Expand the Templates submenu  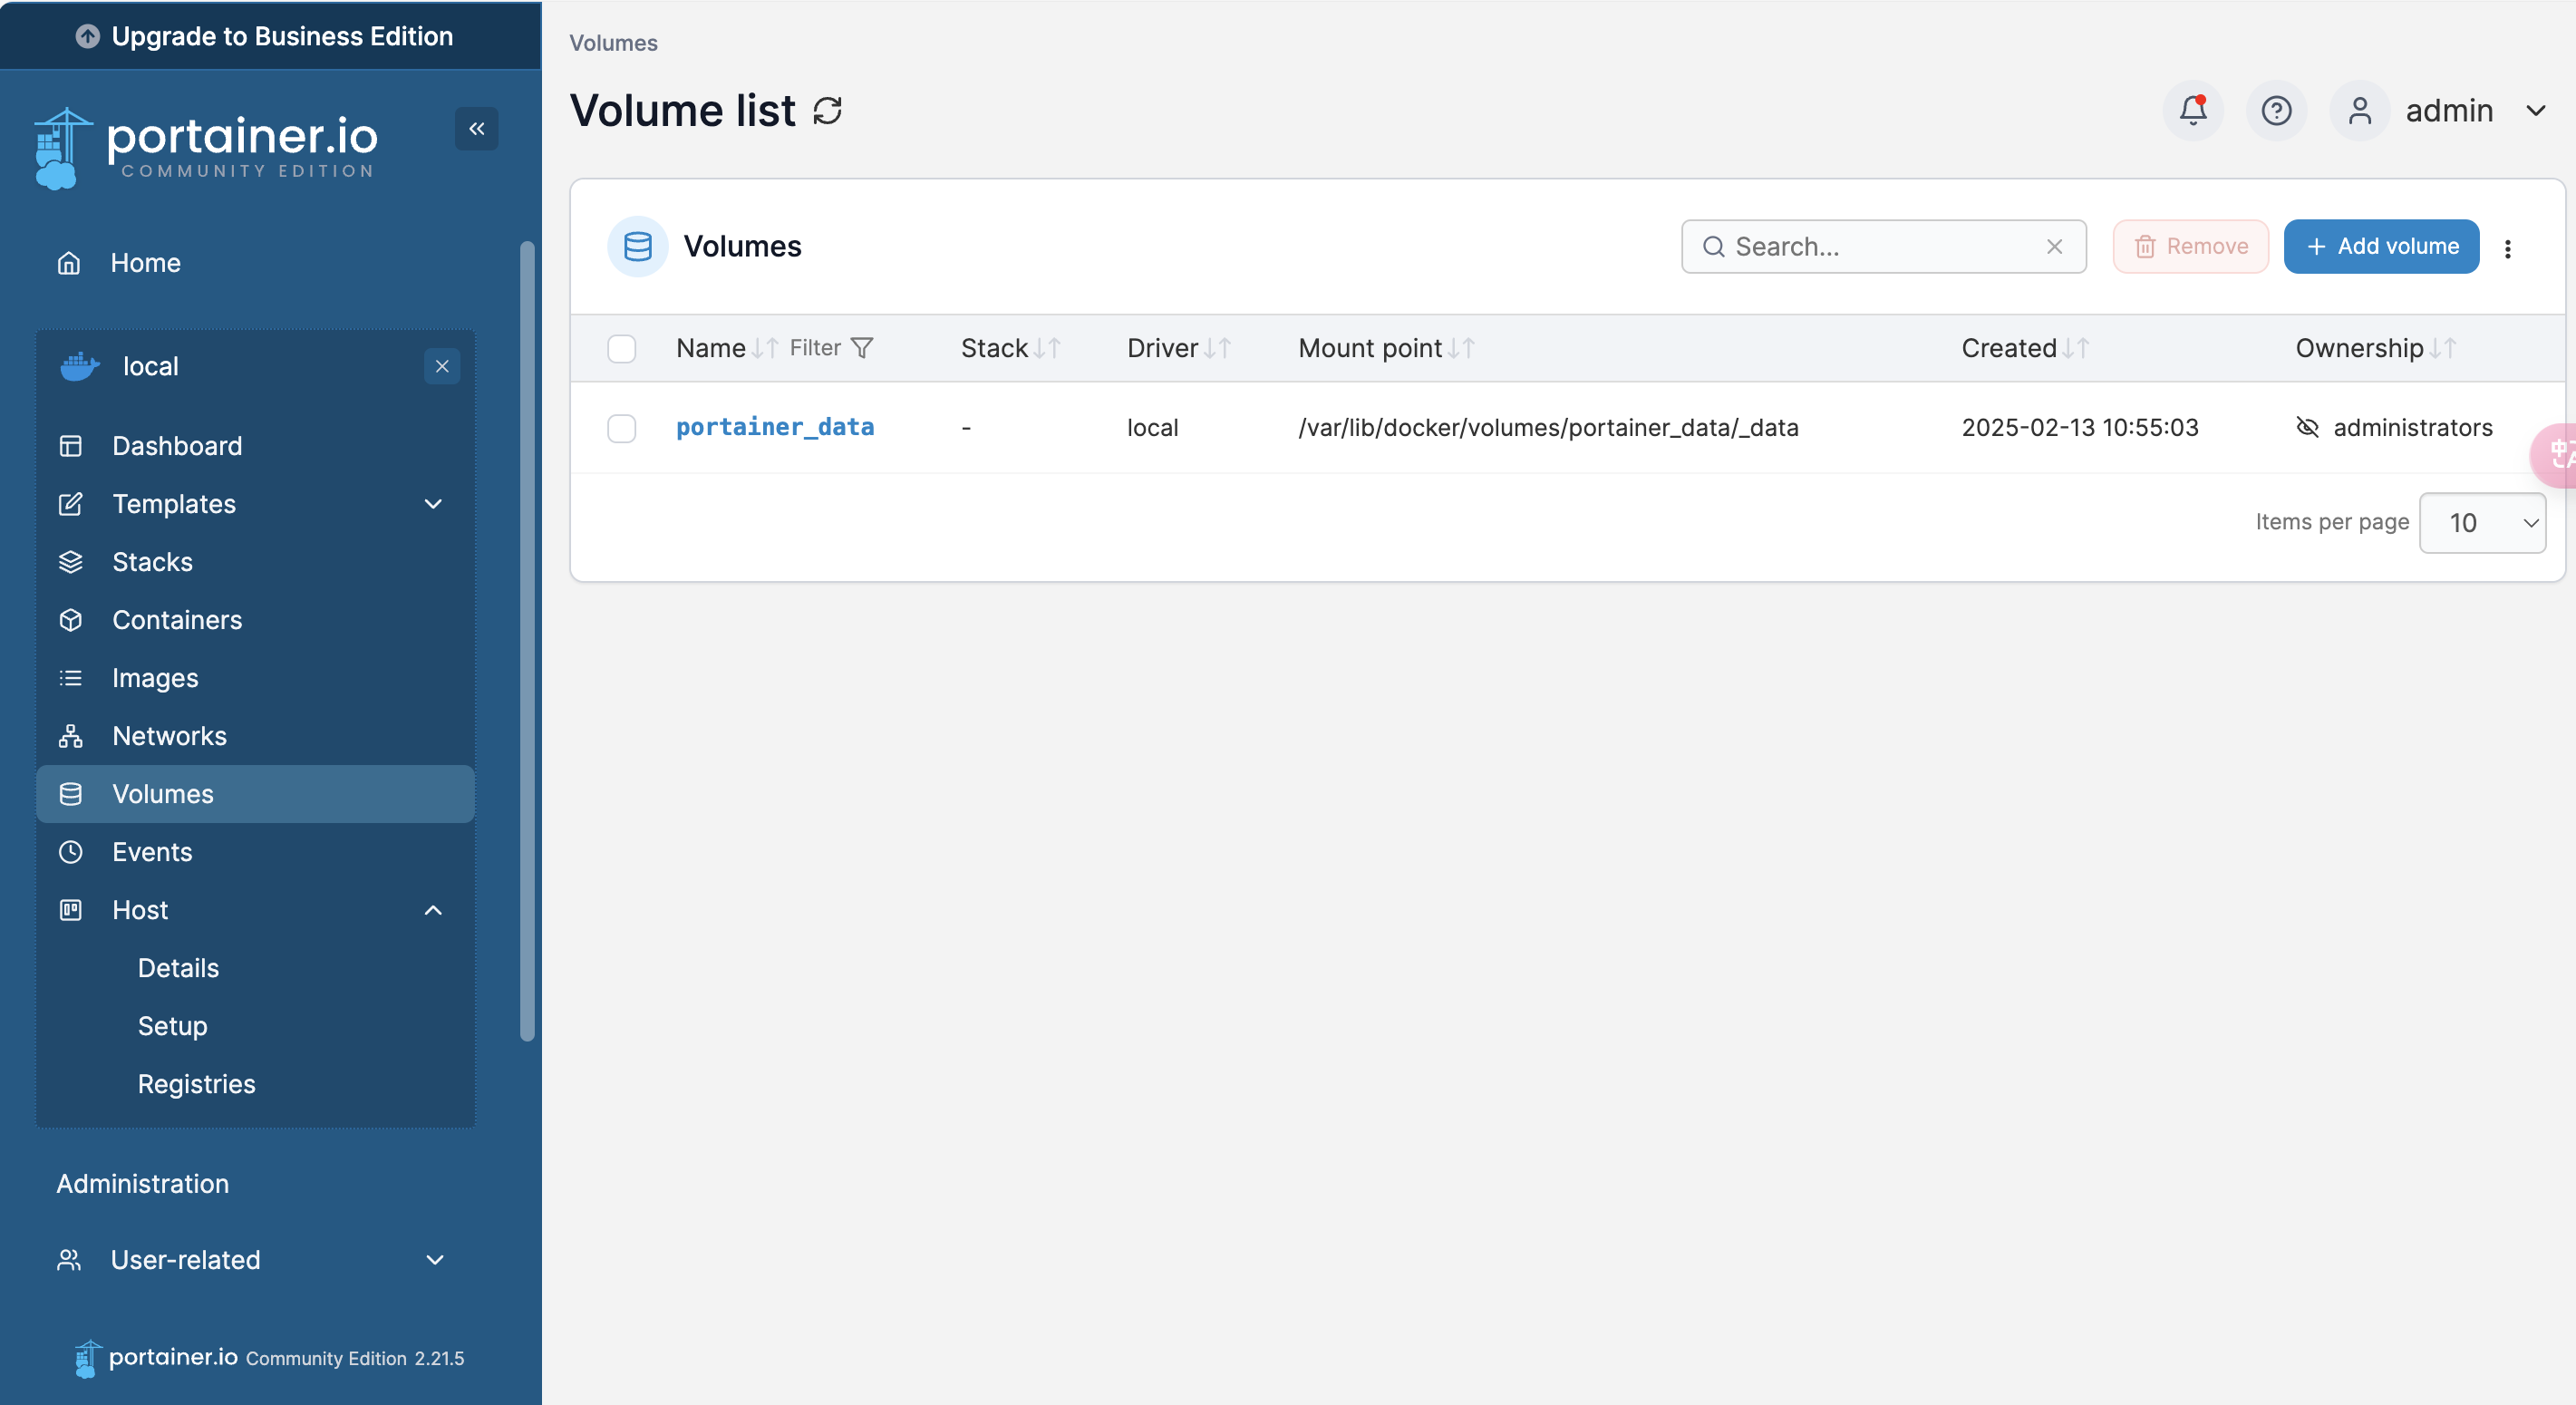coord(433,504)
